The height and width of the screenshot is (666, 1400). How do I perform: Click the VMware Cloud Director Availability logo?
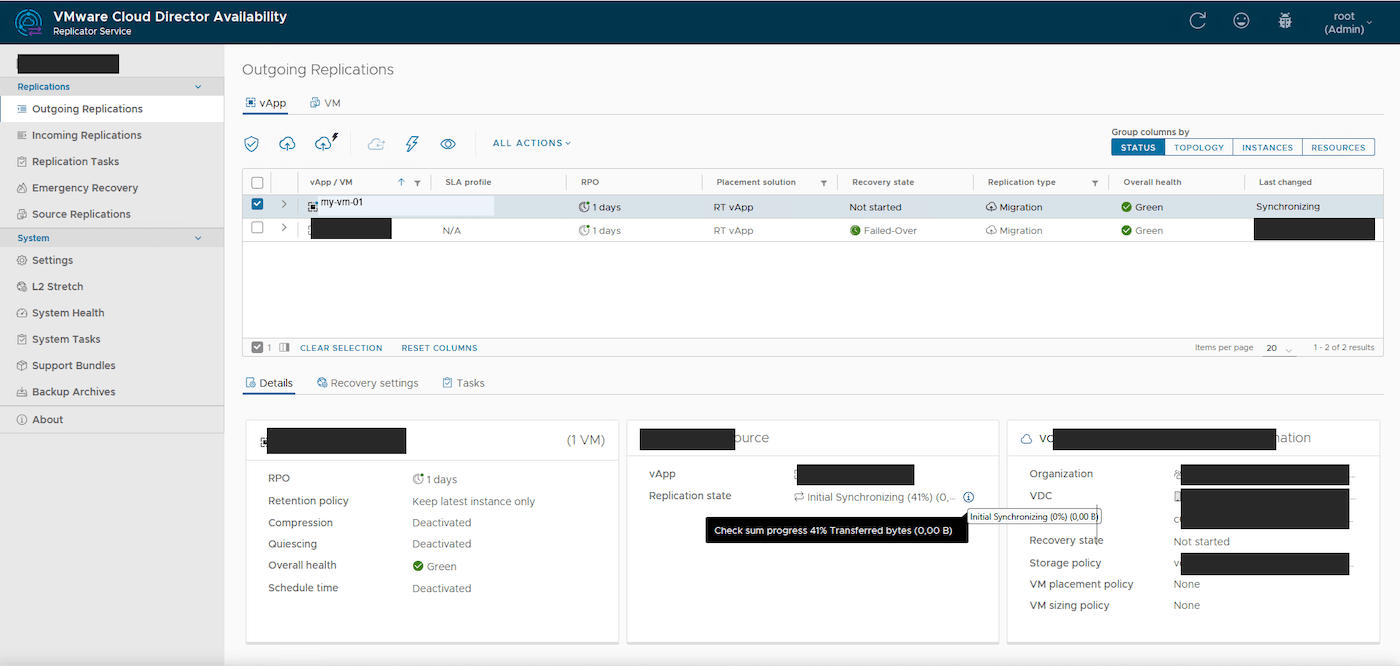(x=30, y=22)
